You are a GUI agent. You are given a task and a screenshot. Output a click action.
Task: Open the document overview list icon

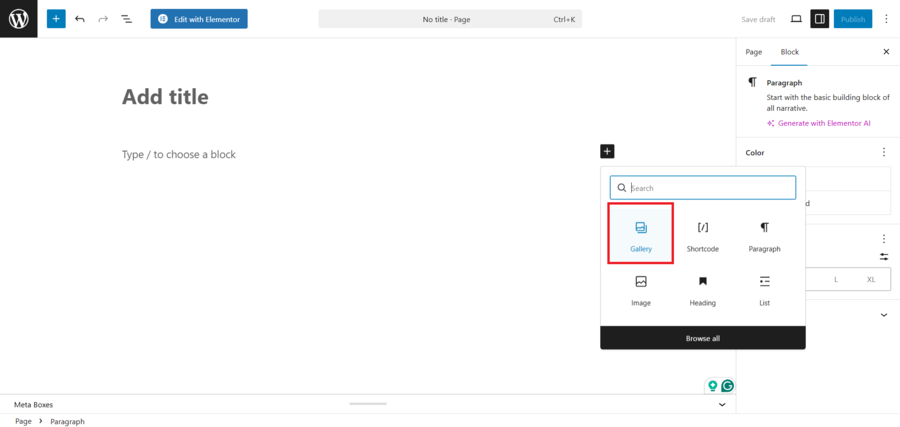tap(127, 19)
